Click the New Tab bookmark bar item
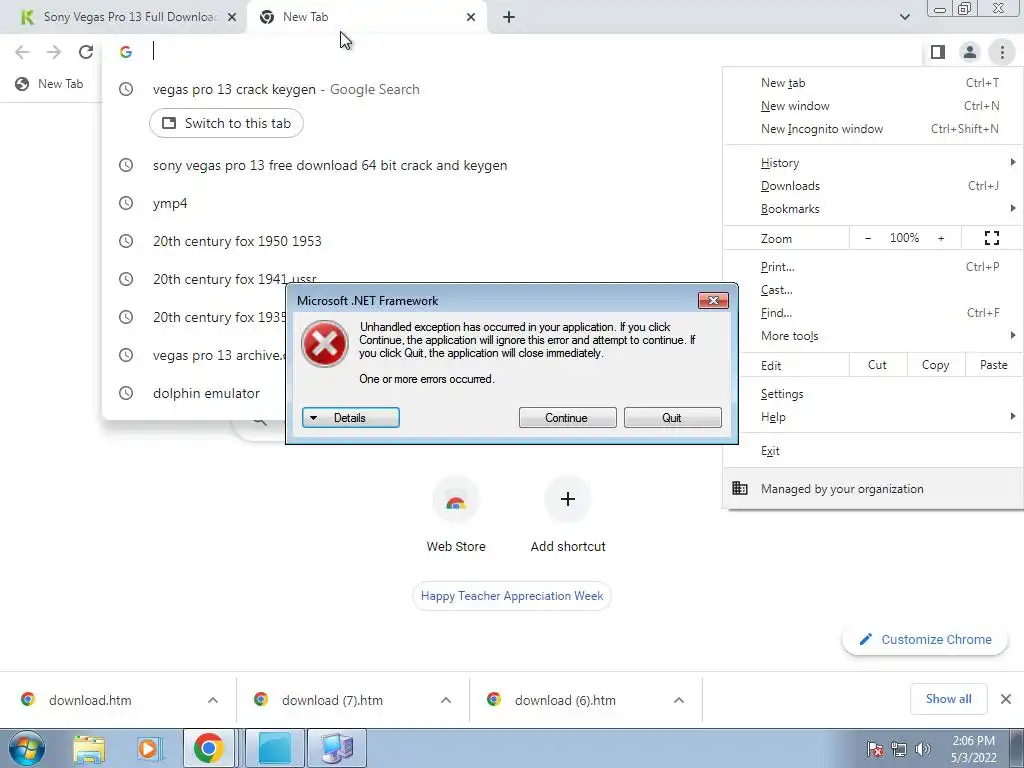Viewport: 1024px width, 768px height. [x=50, y=84]
